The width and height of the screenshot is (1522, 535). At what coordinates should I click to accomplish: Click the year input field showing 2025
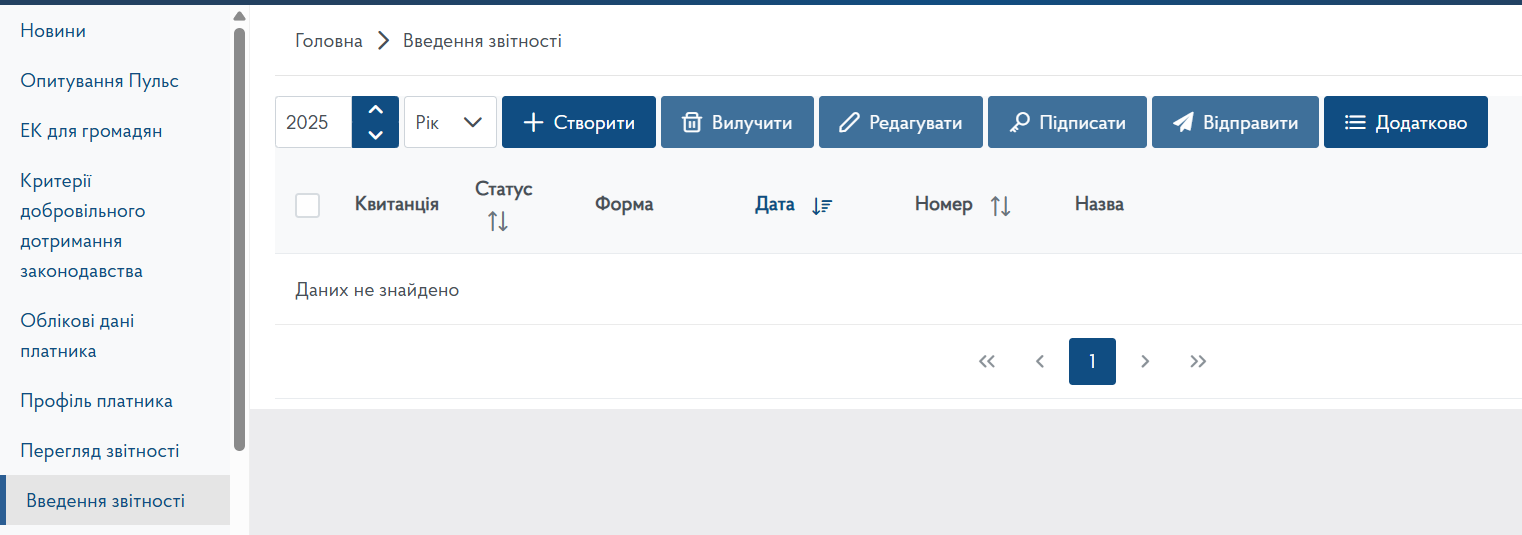pos(313,122)
